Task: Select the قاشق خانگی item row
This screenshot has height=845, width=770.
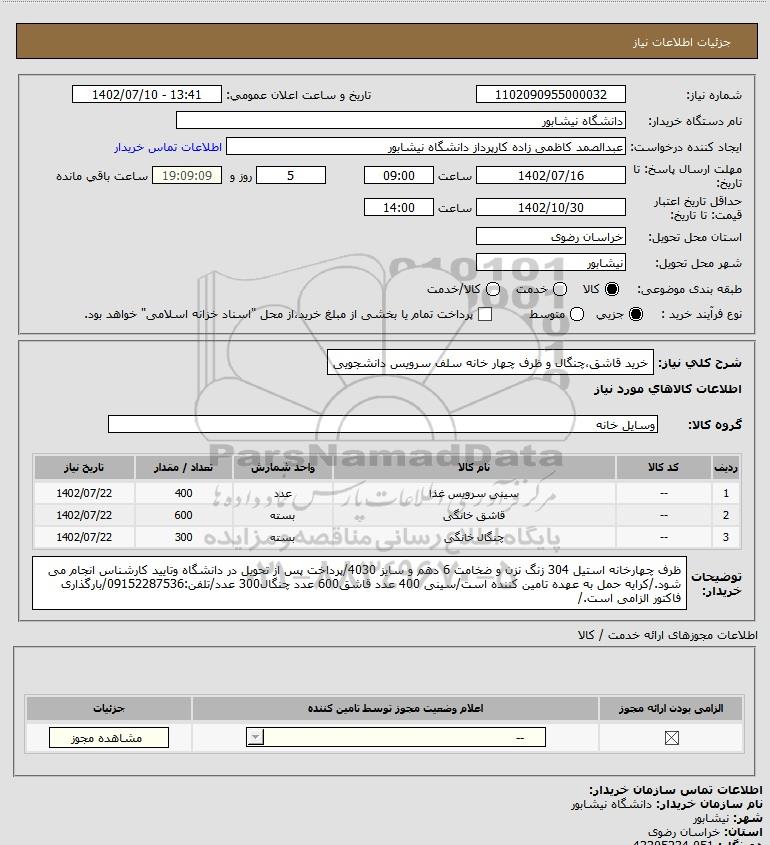Action: (387, 515)
